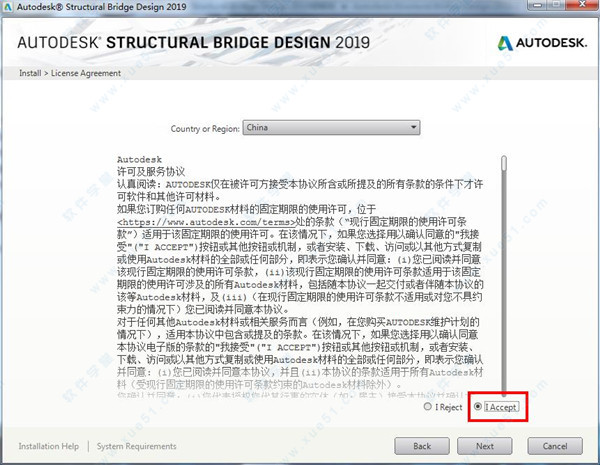Click inside the license agreement text area

[300, 300]
